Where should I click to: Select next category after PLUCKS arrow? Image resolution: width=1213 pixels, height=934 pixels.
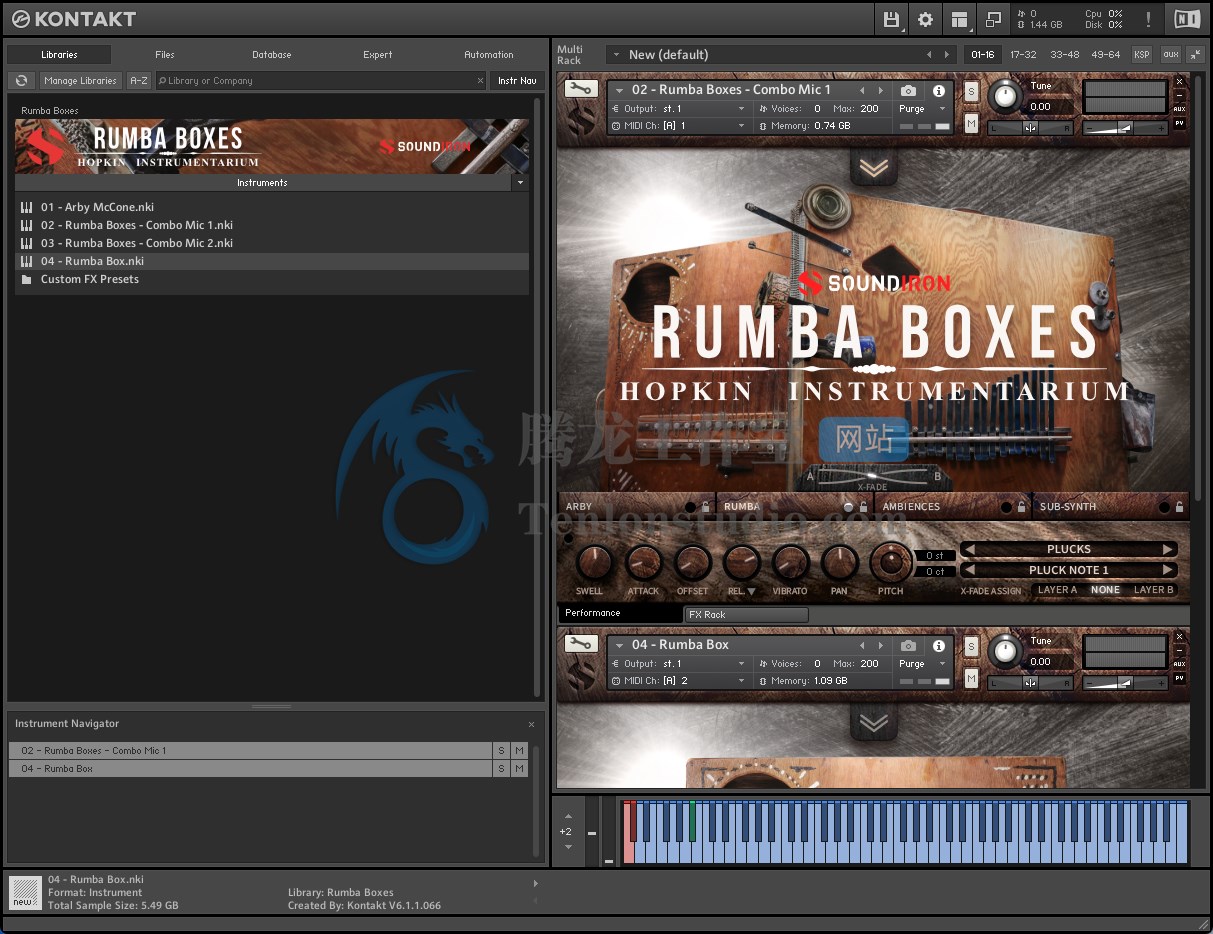[x=1167, y=549]
